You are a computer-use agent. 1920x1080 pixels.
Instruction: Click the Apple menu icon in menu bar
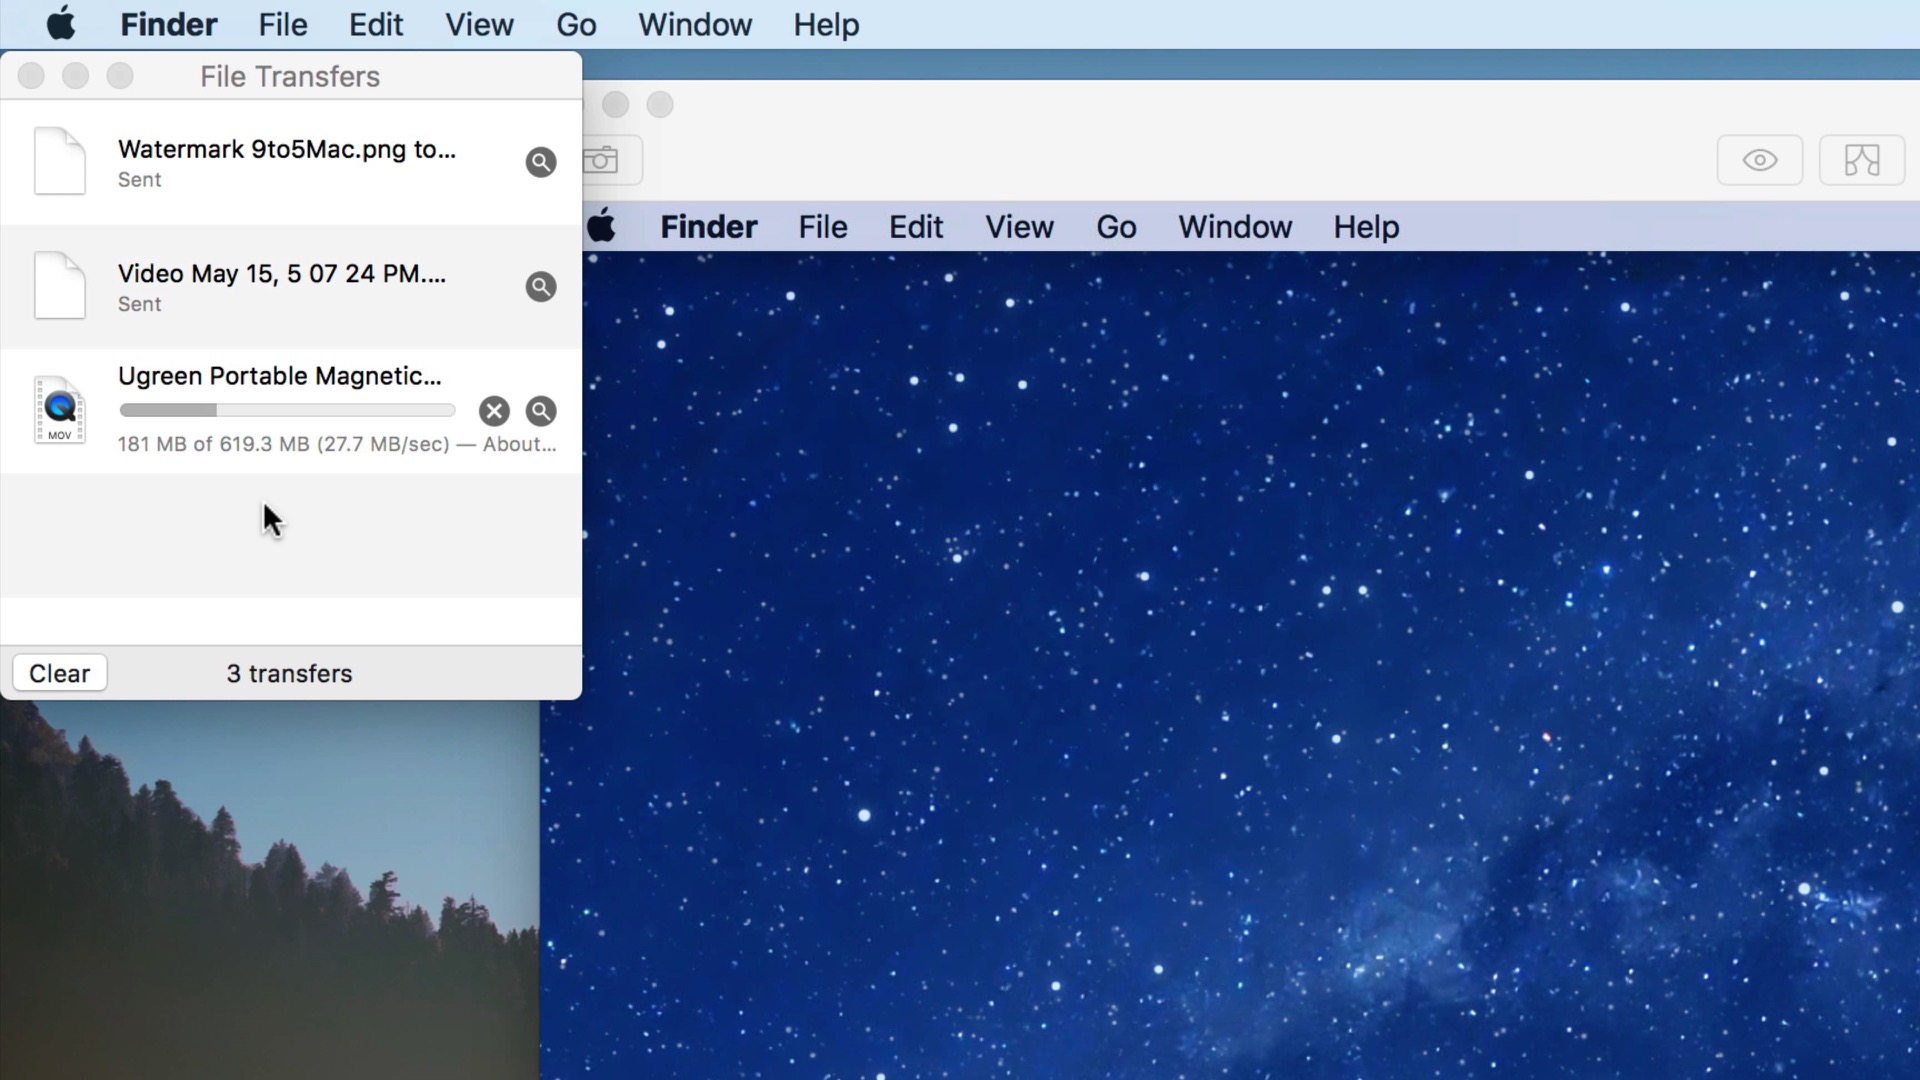[62, 24]
